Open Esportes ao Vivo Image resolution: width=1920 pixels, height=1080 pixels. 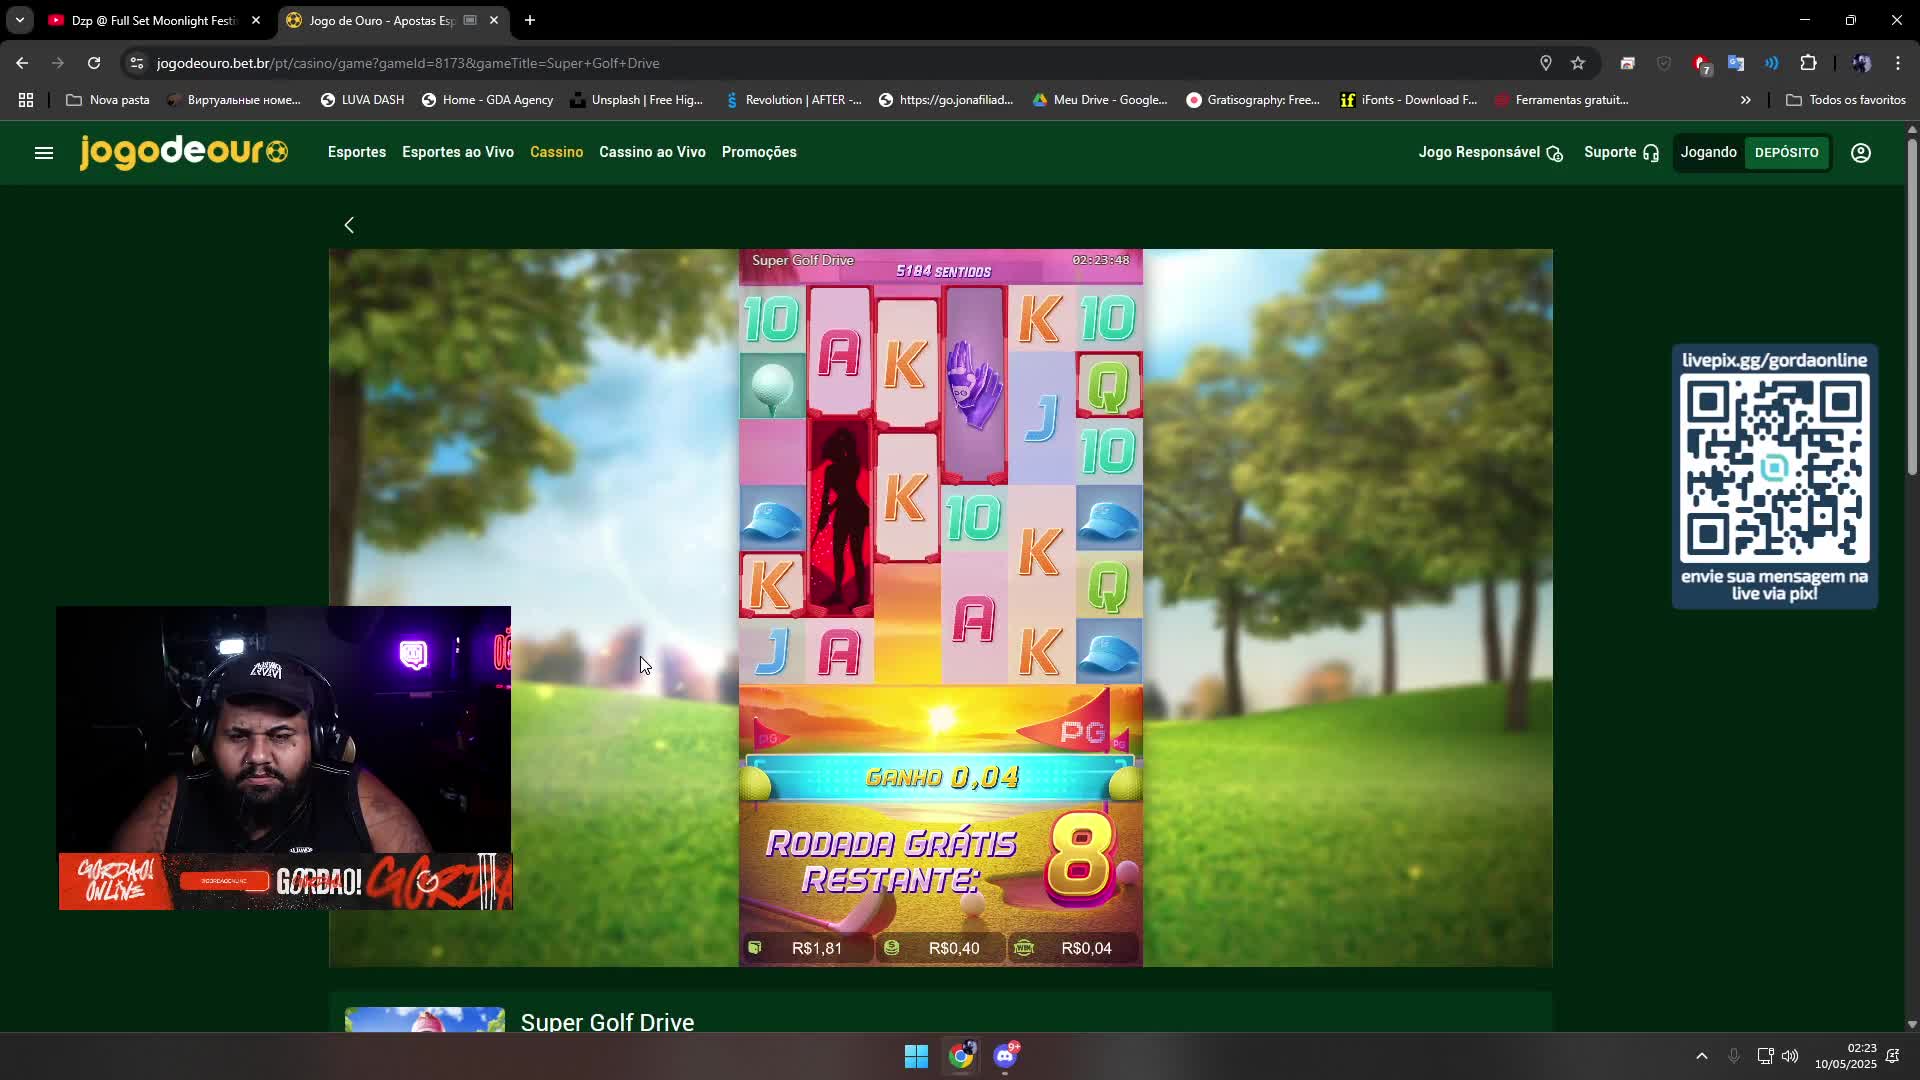coord(458,152)
